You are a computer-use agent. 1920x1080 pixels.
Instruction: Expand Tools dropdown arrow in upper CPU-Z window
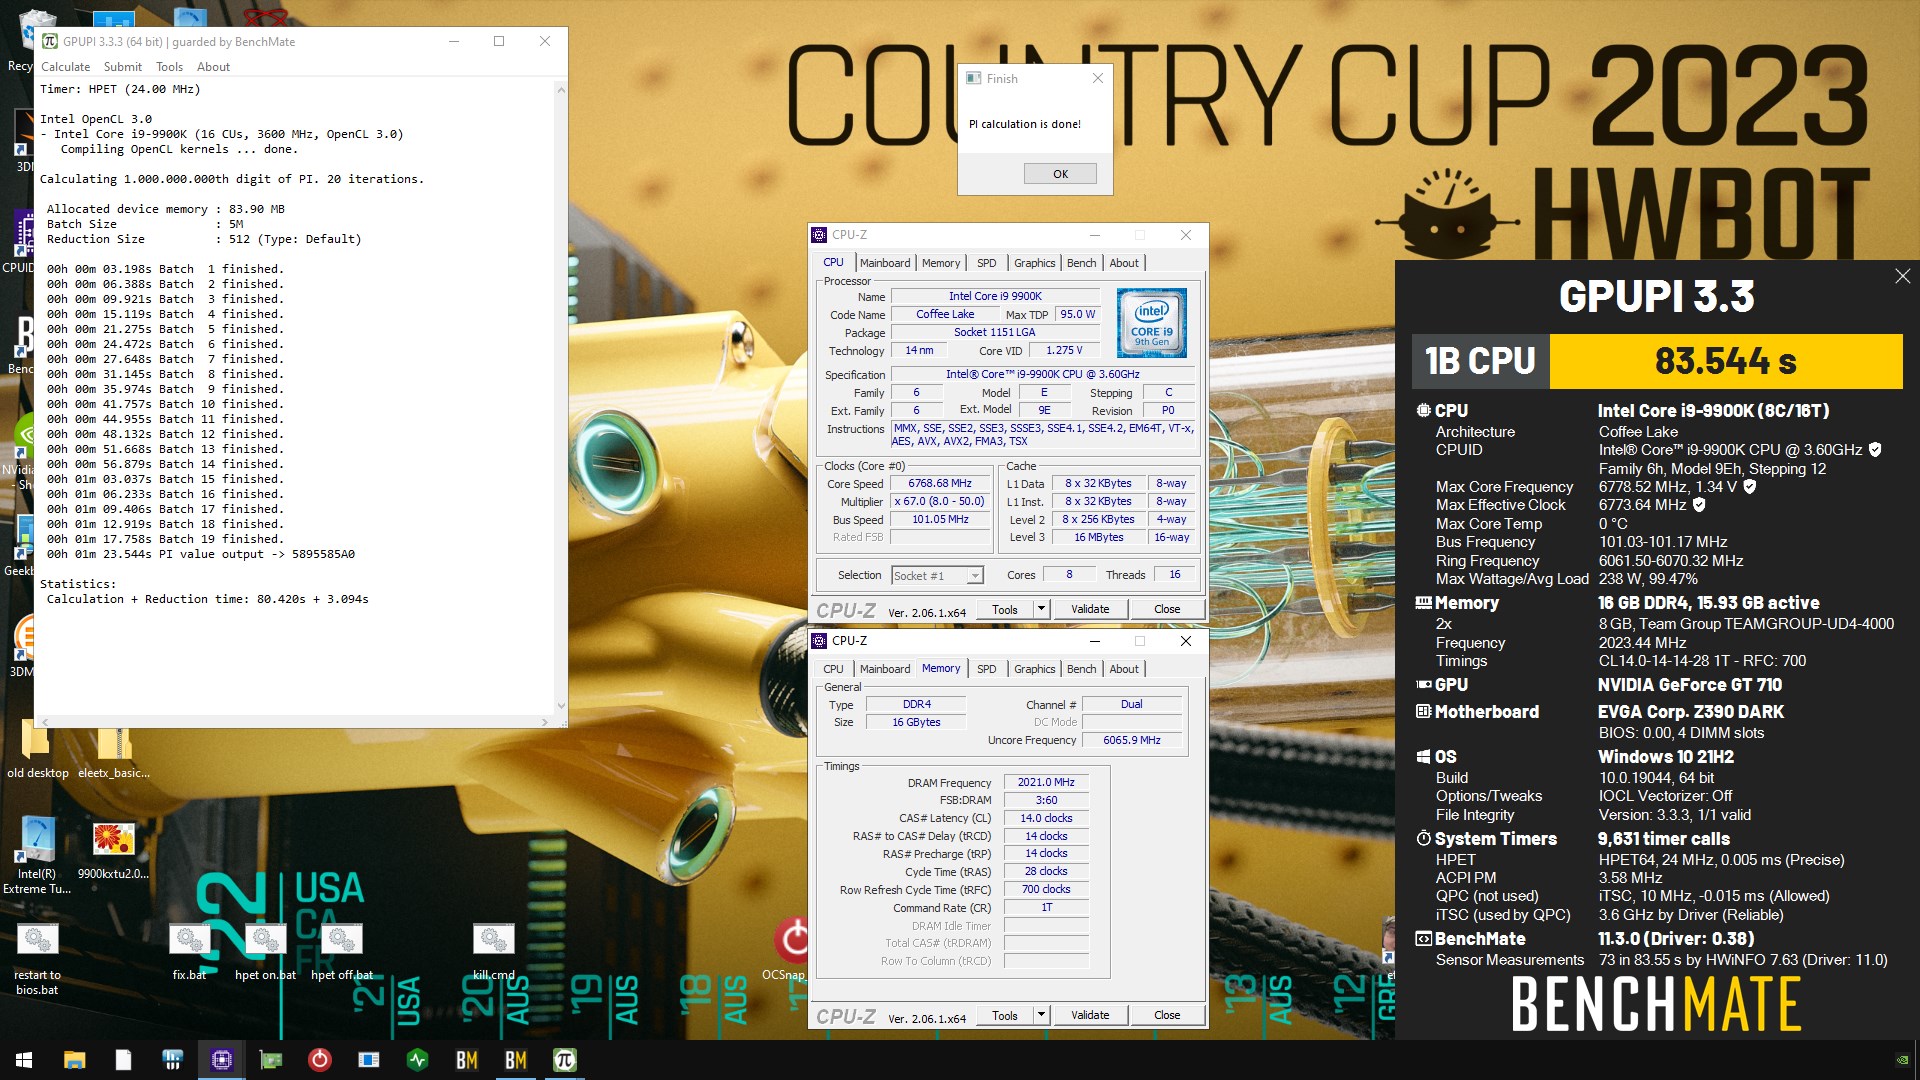point(1040,608)
